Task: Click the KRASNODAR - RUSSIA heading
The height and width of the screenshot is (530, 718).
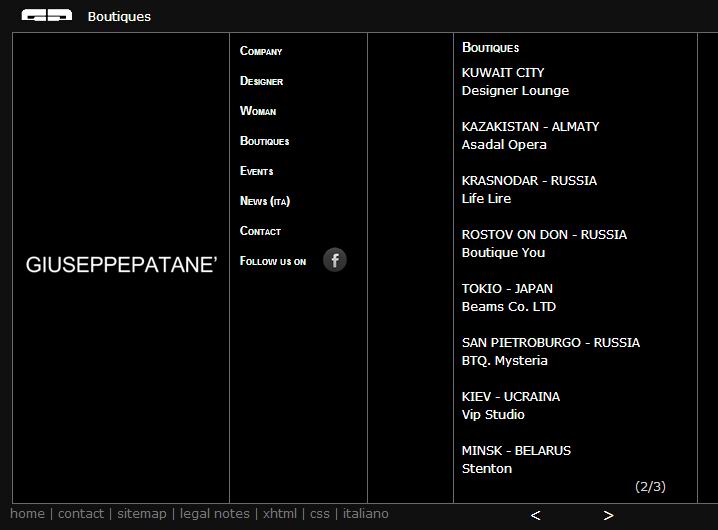Action: coord(529,180)
